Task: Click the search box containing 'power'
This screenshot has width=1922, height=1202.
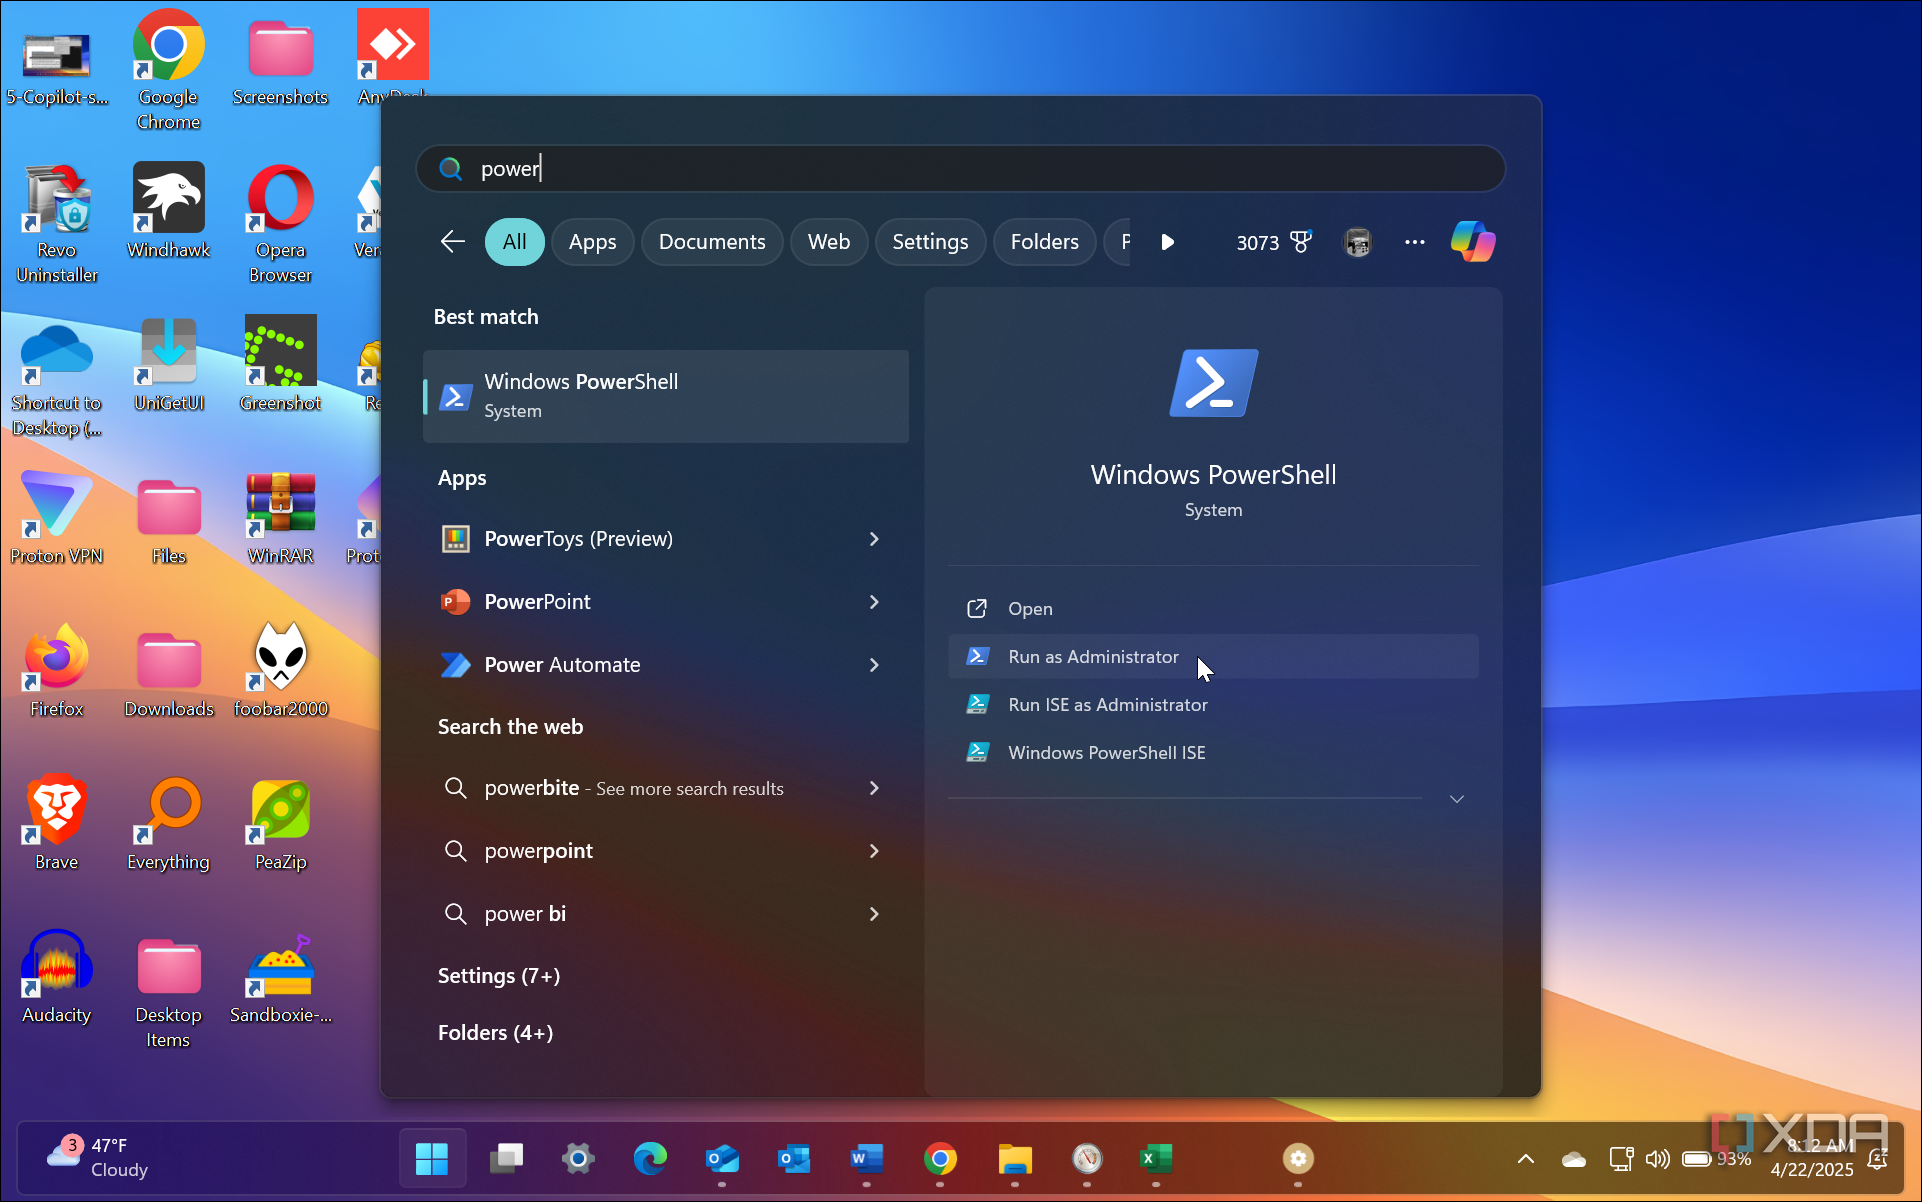Action: point(961,169)
